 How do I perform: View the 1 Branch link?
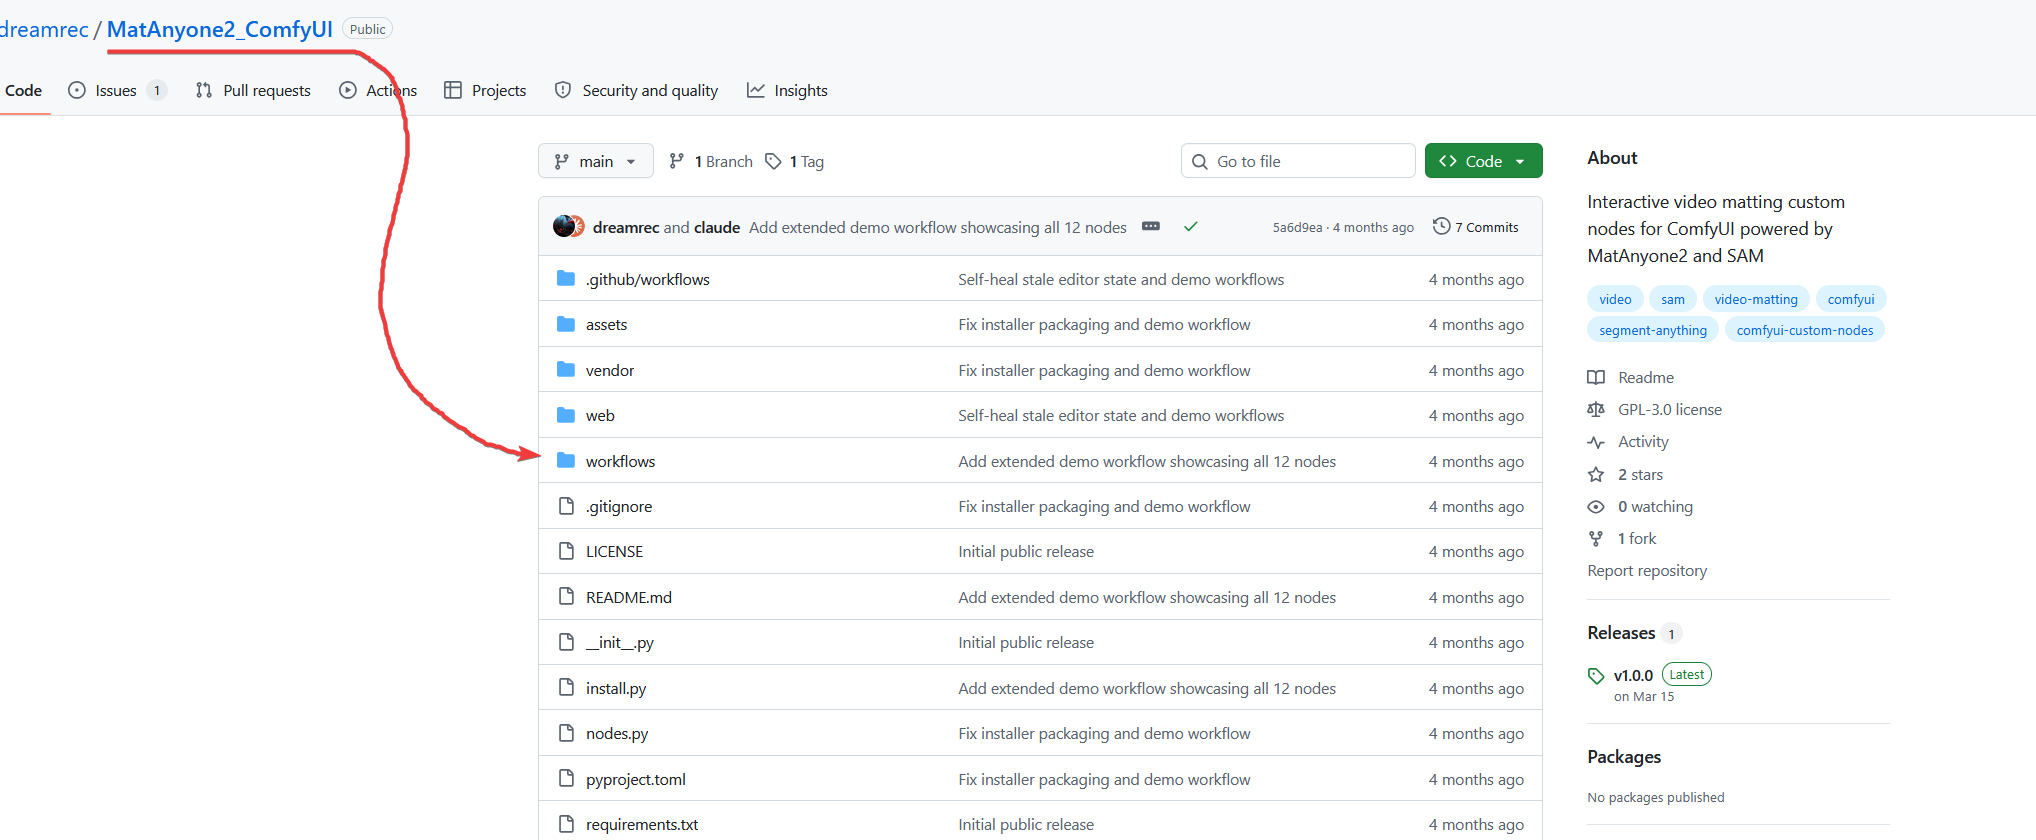click(711, 161)
